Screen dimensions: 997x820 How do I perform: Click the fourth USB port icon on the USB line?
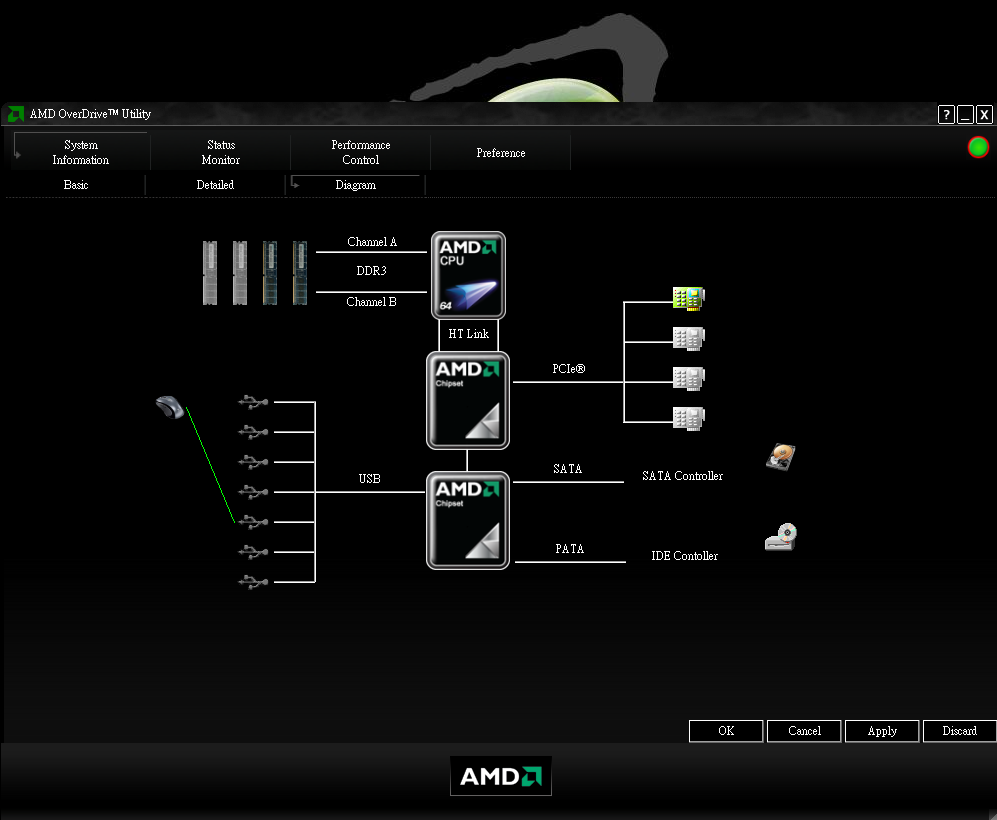click(253, 491)
